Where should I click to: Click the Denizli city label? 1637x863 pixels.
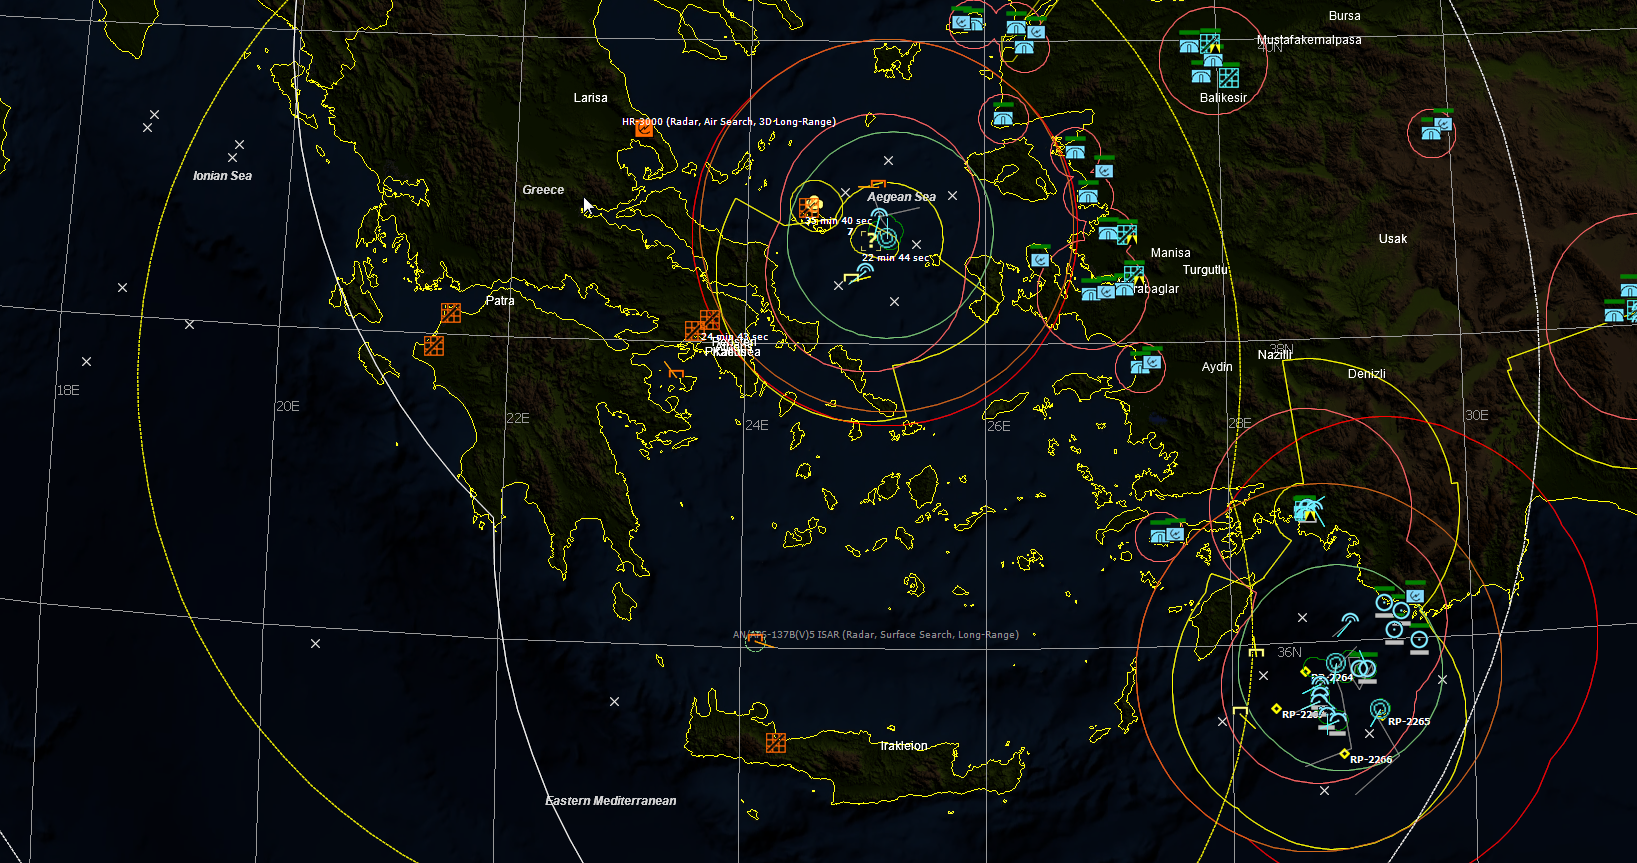tap(1366, 374)
